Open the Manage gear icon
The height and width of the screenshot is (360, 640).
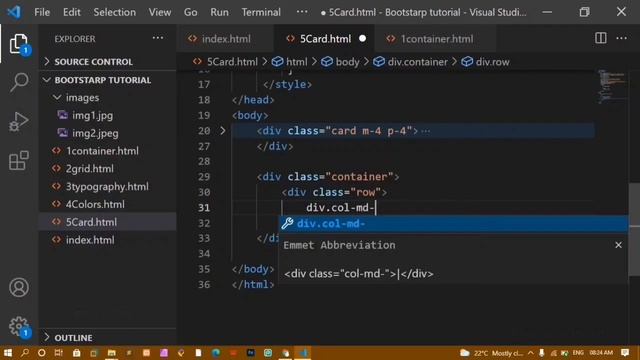(x=19, y=326)
